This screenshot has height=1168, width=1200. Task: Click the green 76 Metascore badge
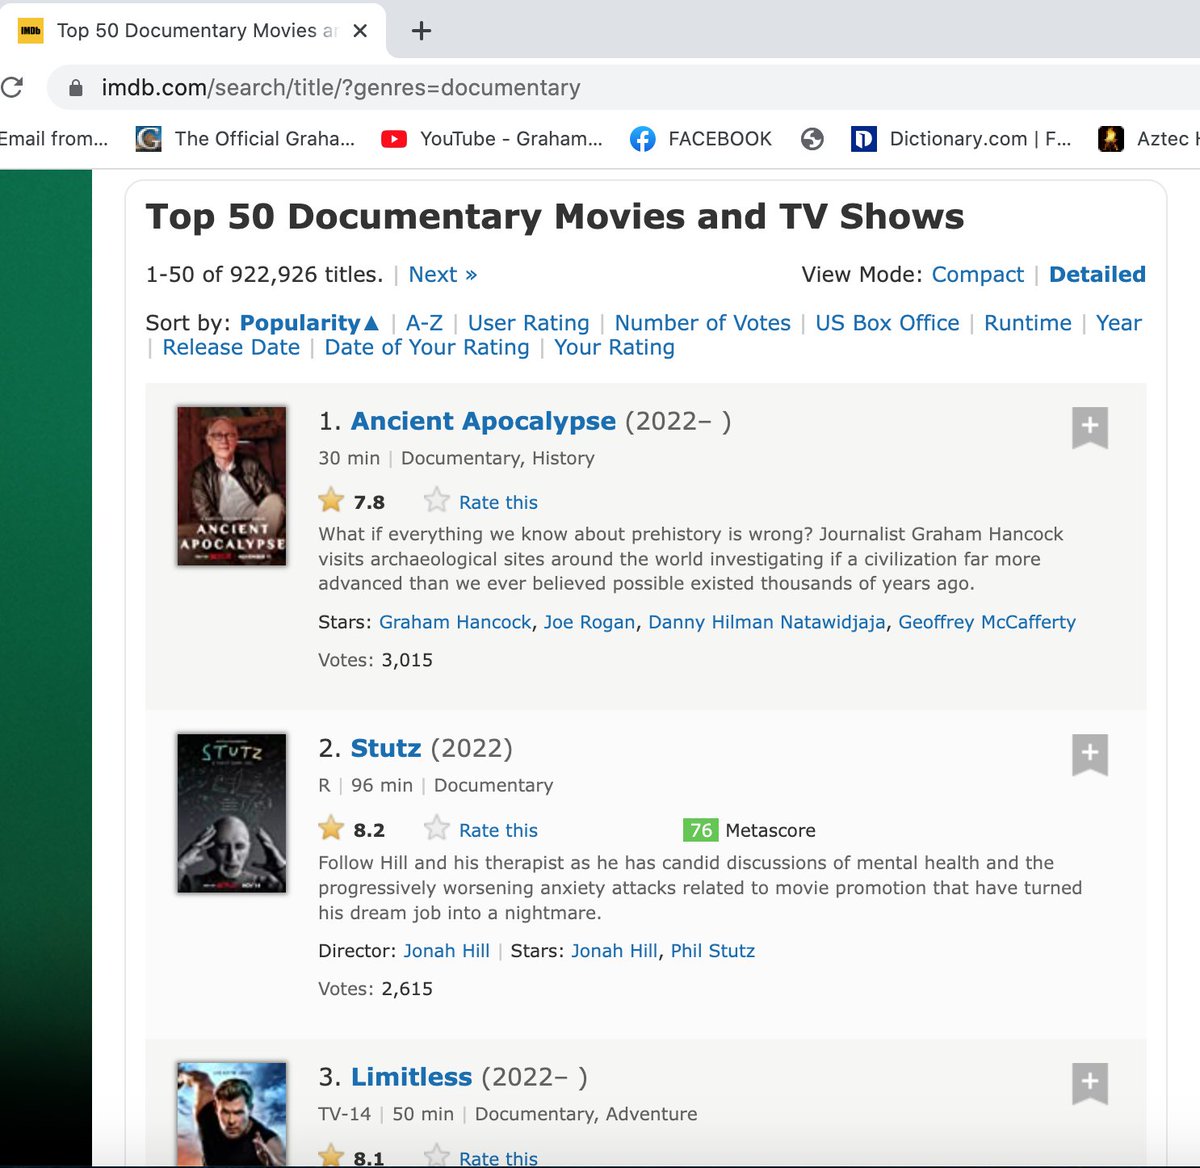pos(700,830)
